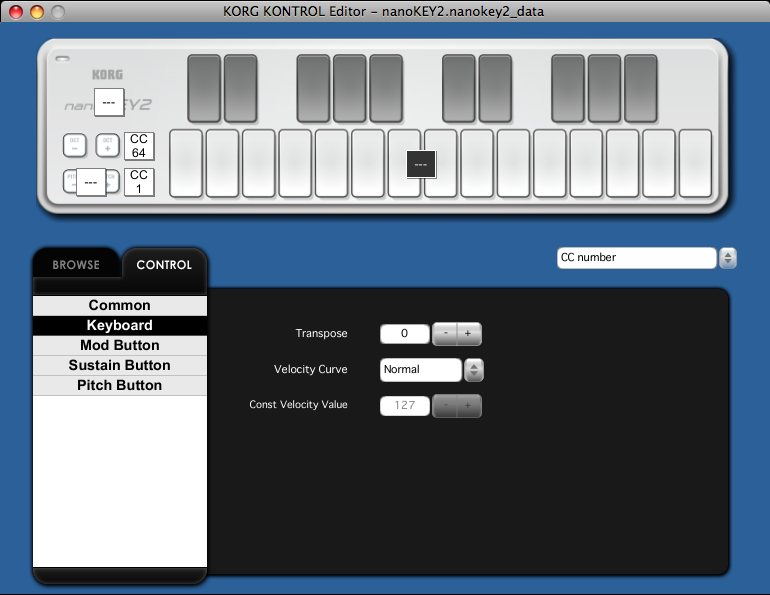Decrease Transpose with the minus button

445,334
